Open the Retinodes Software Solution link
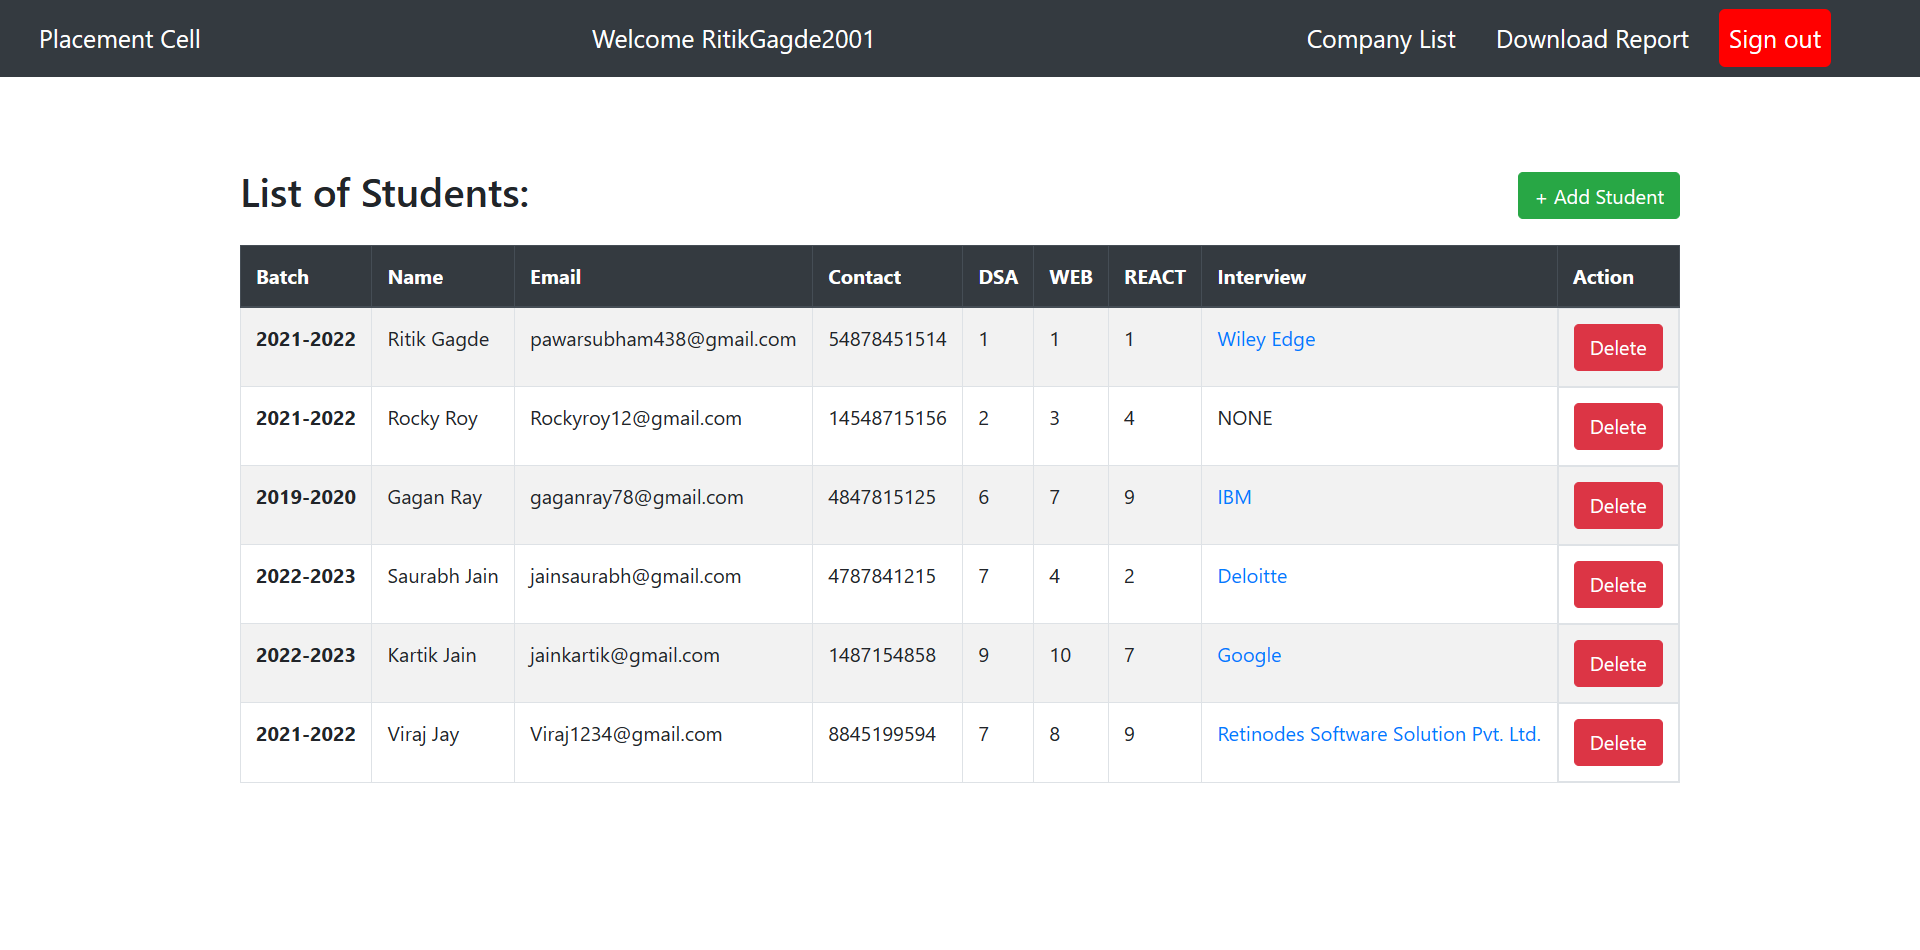Screen dimensions: 1920x950 click(1378, 734)
